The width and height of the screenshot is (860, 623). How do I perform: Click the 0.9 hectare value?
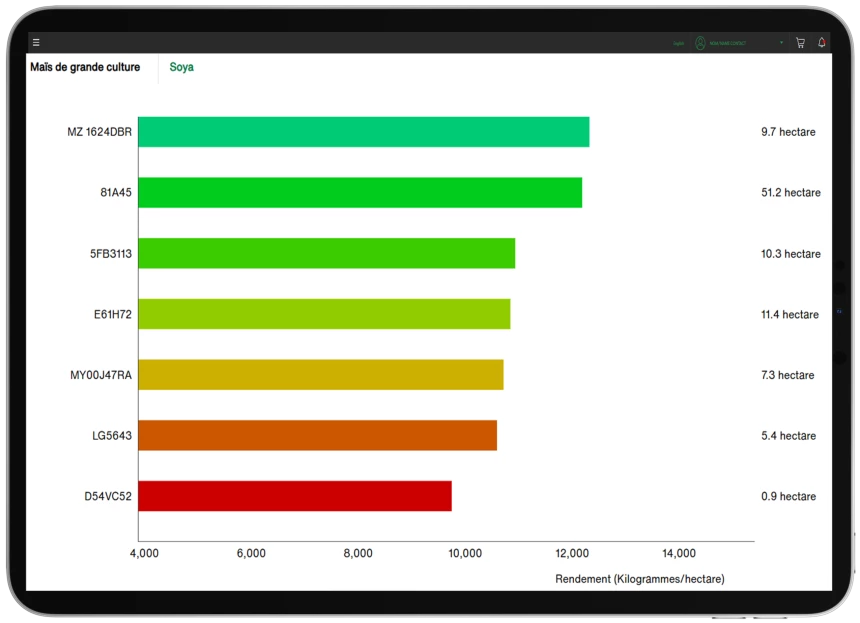click(x=787, y=496)
